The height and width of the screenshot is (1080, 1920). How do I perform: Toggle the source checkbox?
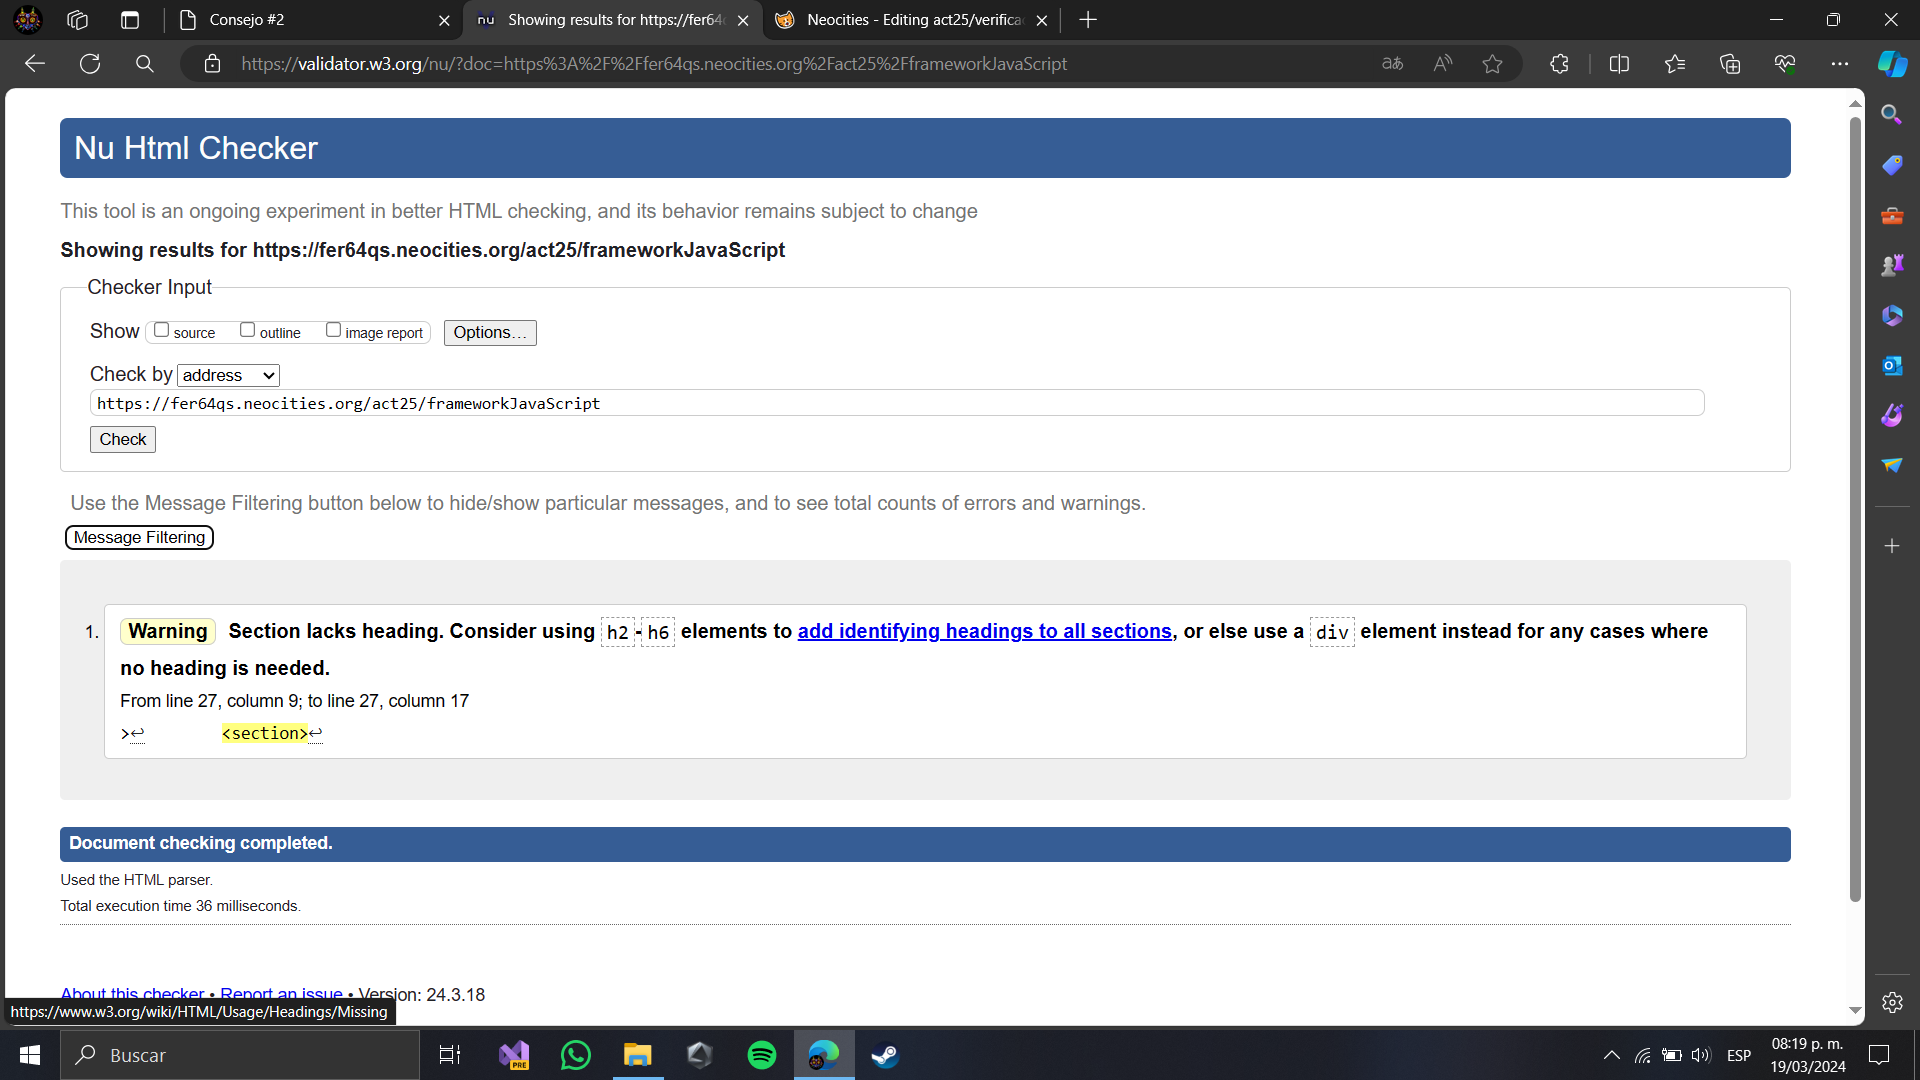coord(161,331)
